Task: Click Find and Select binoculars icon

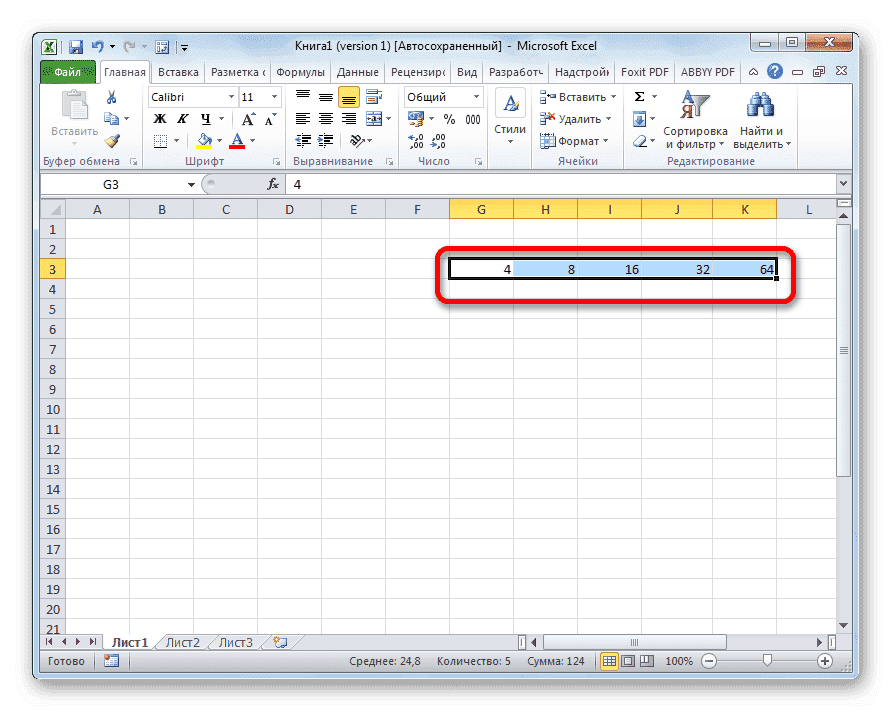Action: click(758, 105)
